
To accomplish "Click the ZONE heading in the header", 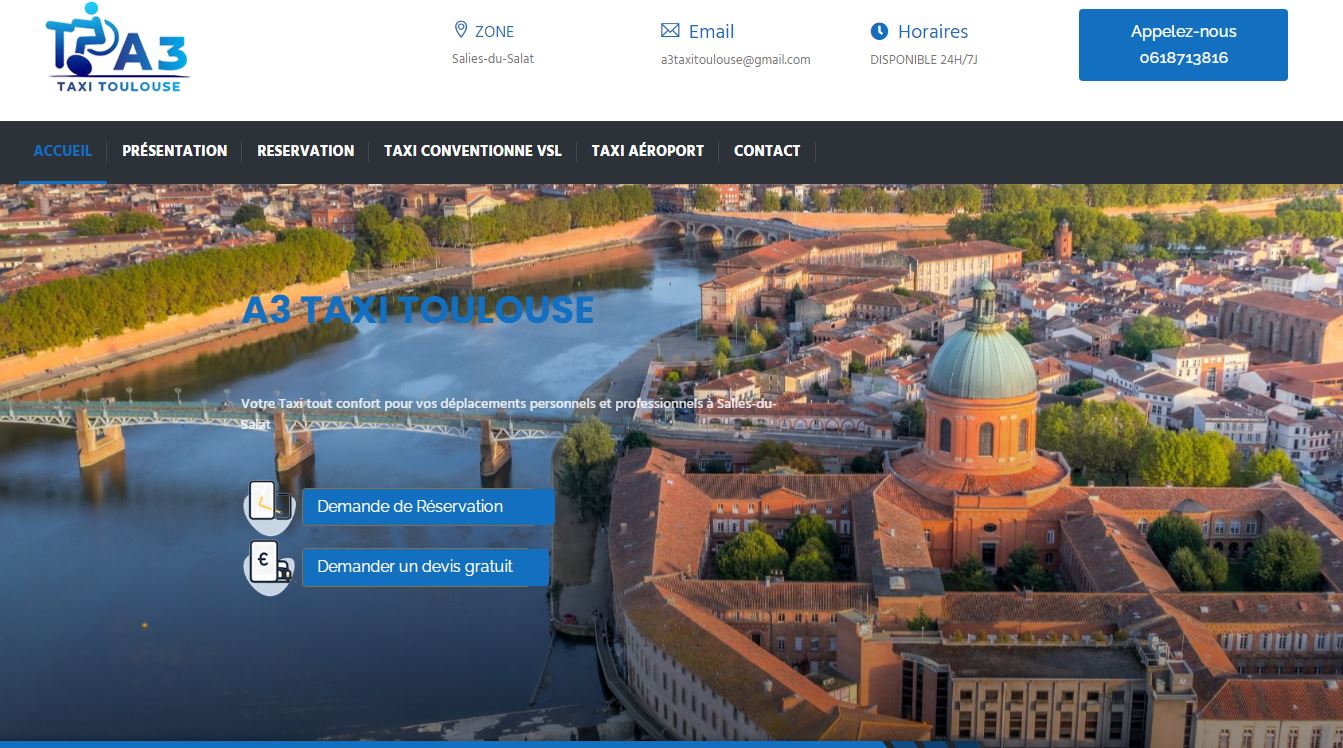I will 494,32.
